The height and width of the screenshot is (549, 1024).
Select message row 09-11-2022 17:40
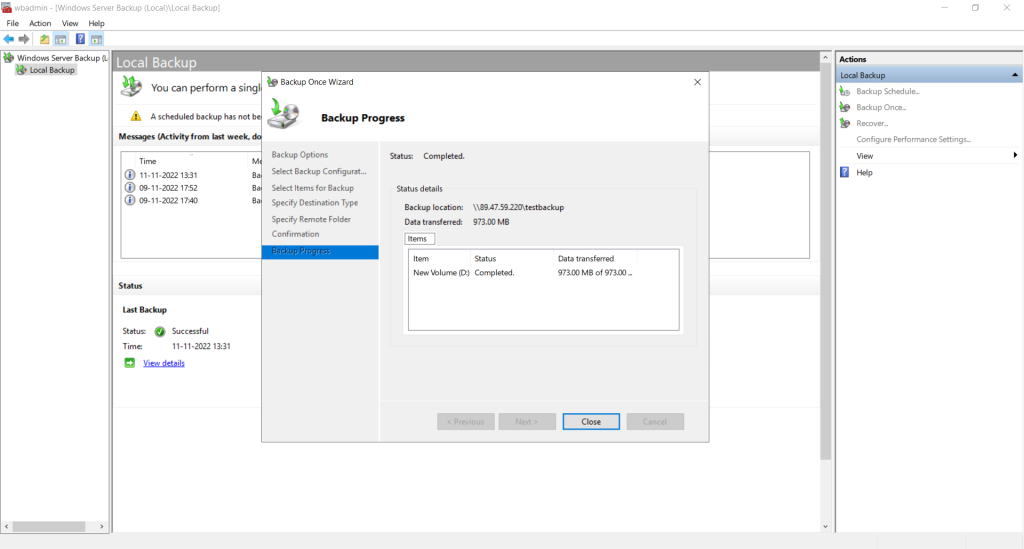pos(193,200)
